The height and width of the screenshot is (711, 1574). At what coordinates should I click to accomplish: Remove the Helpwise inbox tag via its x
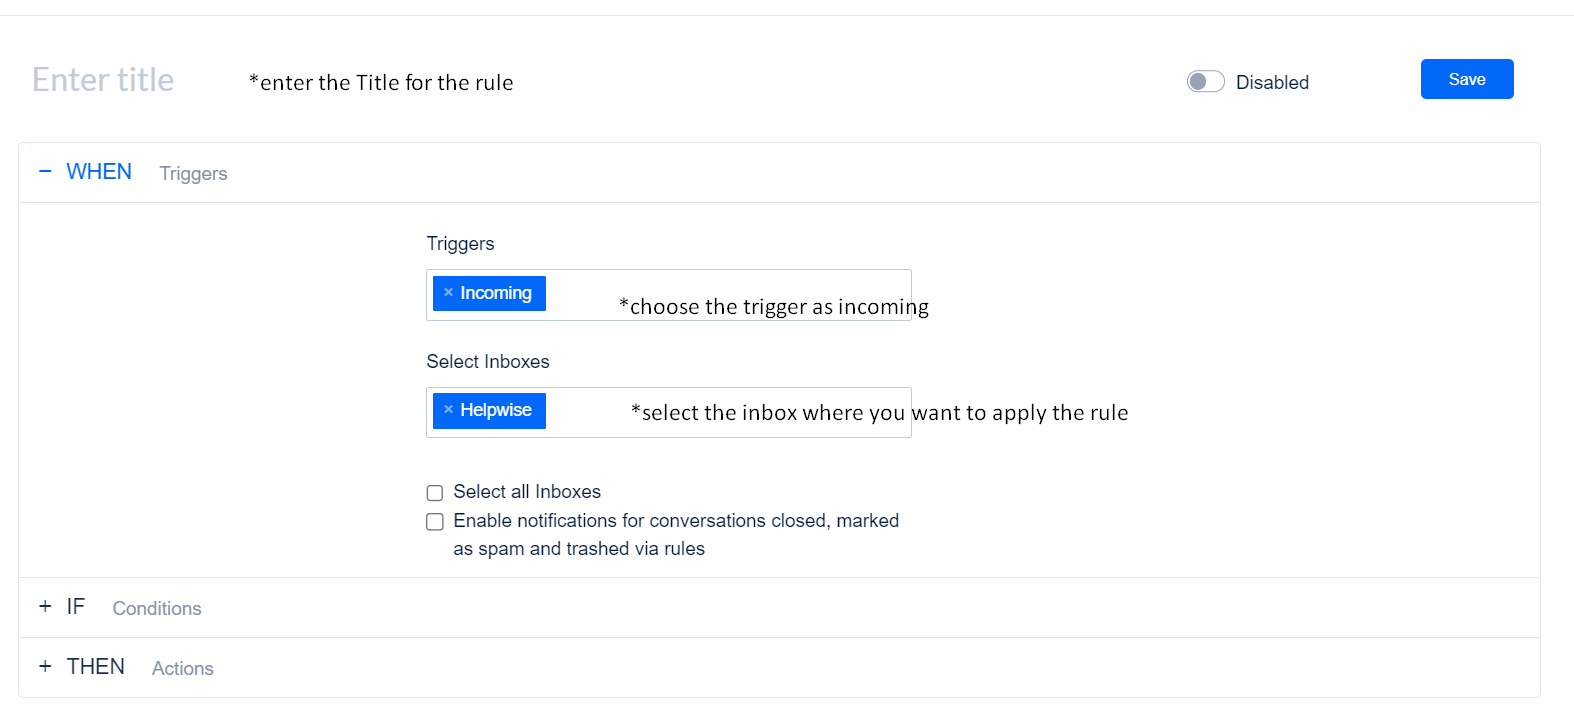click(x=448, y=409)
